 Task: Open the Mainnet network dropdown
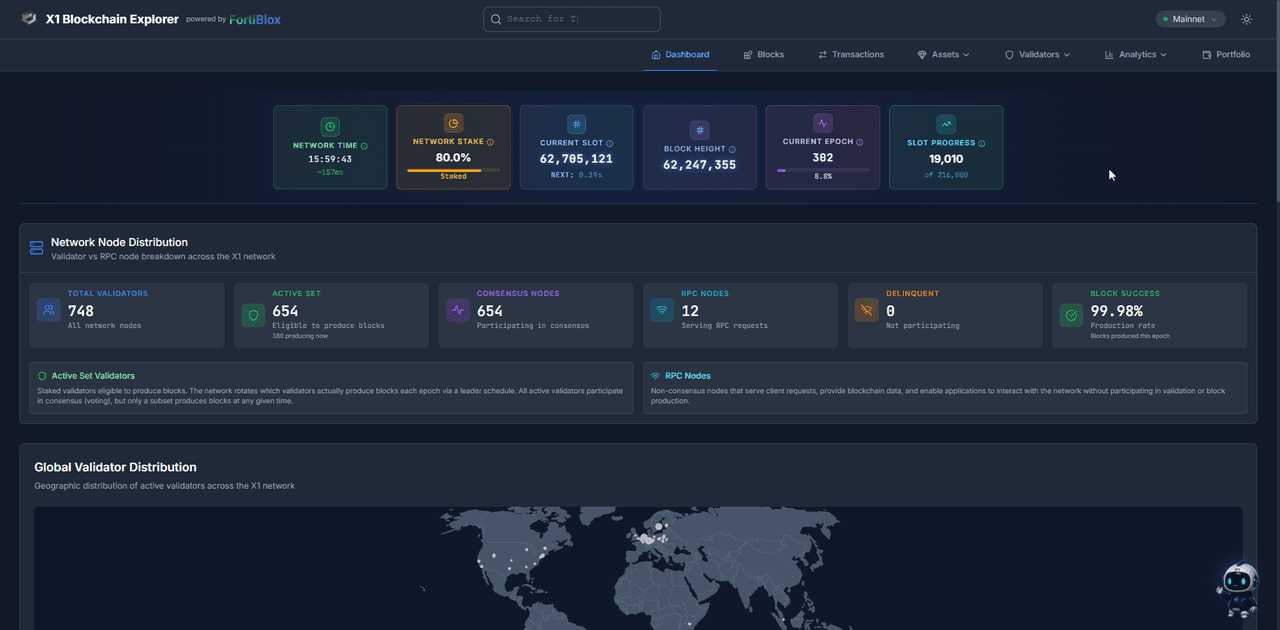tap(1190, 19)
